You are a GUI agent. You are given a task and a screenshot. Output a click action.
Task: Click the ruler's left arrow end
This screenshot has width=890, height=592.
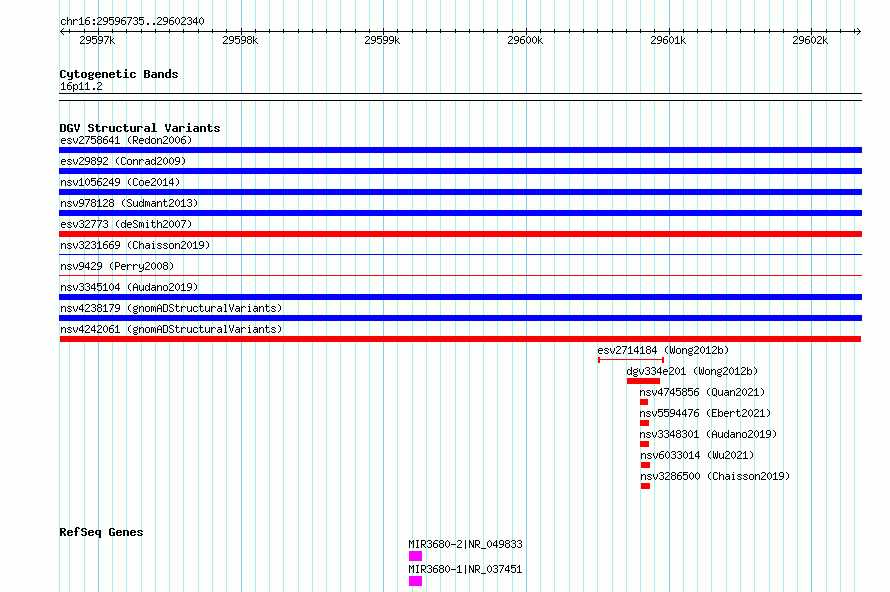[x=62, y=32]
